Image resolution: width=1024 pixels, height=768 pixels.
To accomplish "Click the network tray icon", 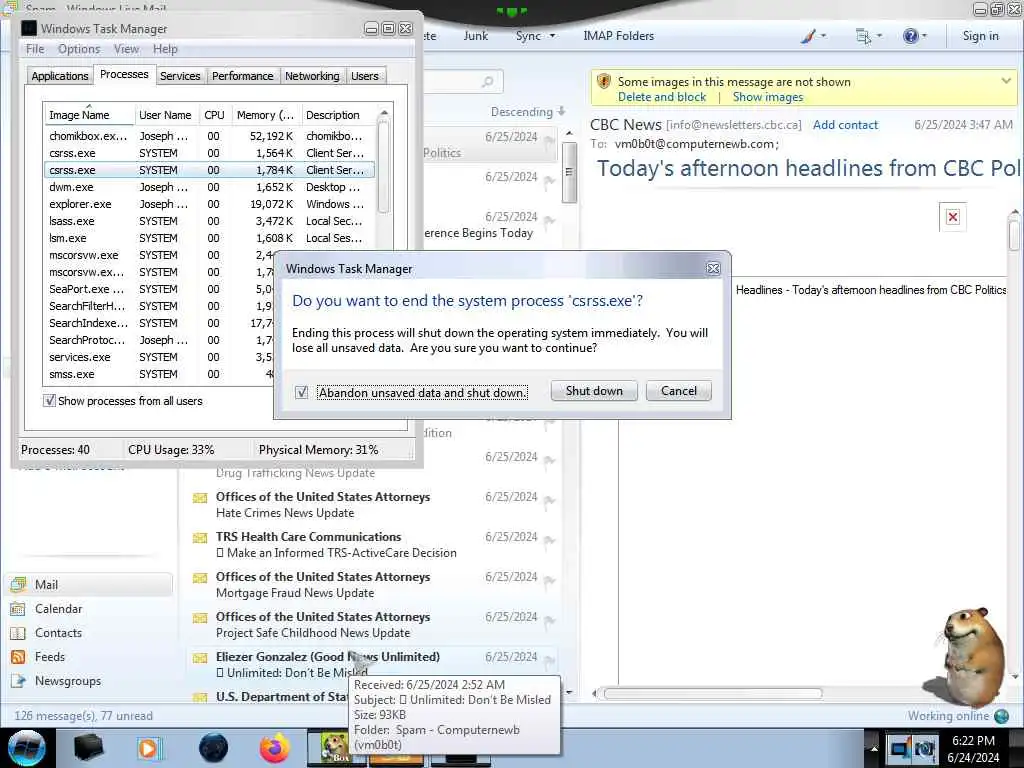I will 899,748.
